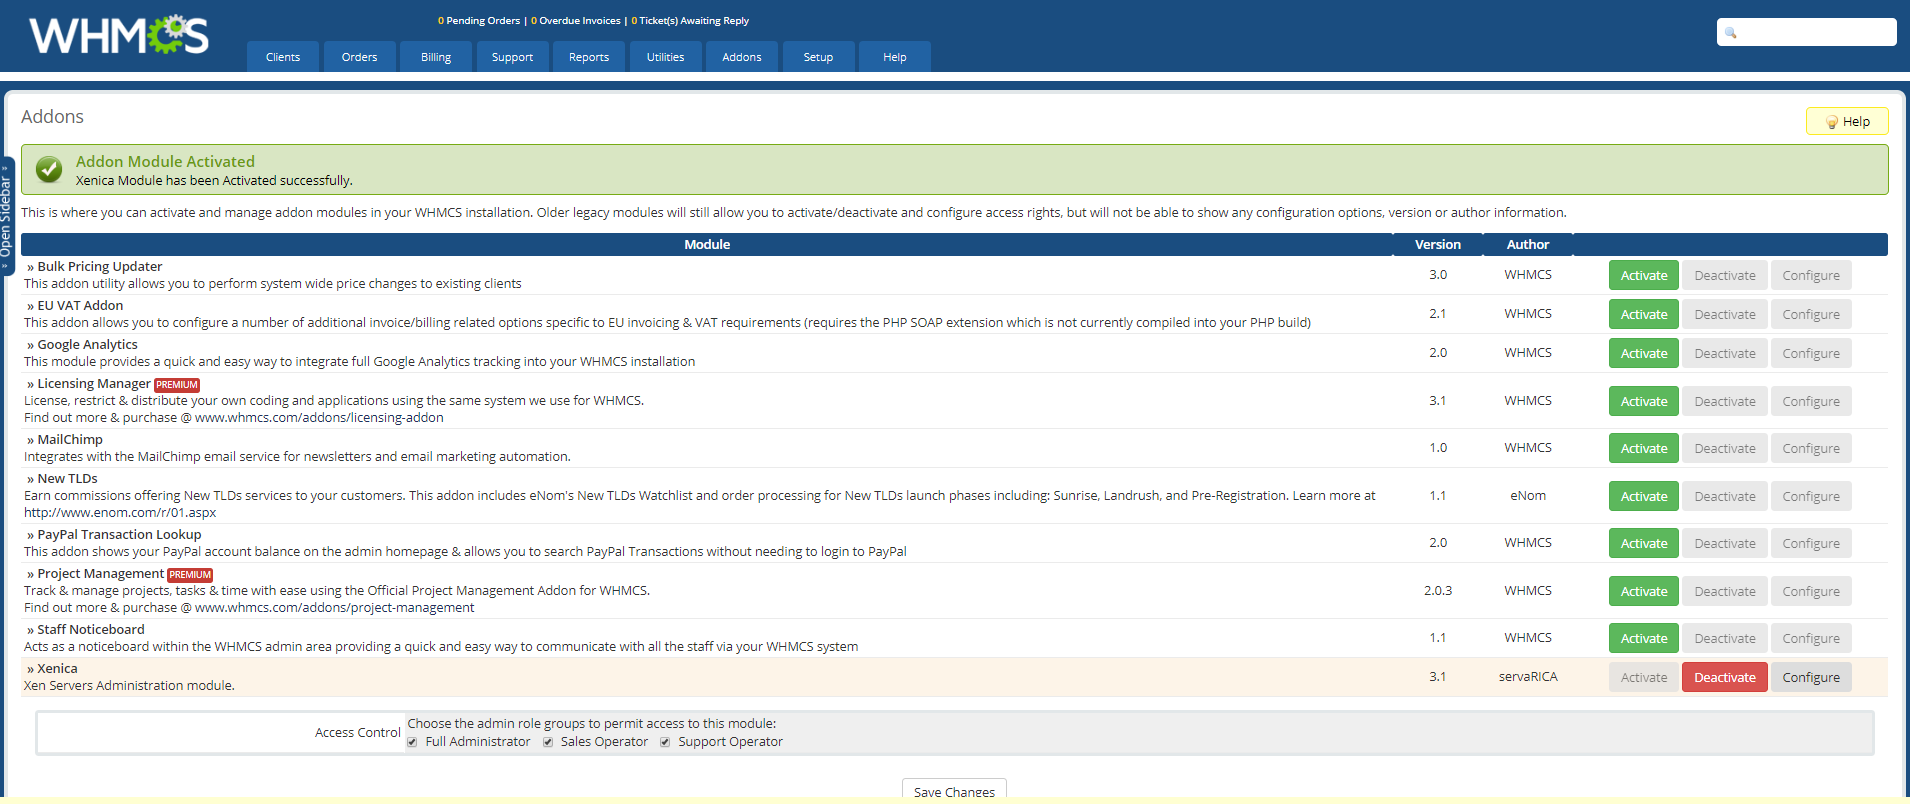Click the Pending Orders link
This screenshot has height=804, width=1910.
[x=479, y=21]
